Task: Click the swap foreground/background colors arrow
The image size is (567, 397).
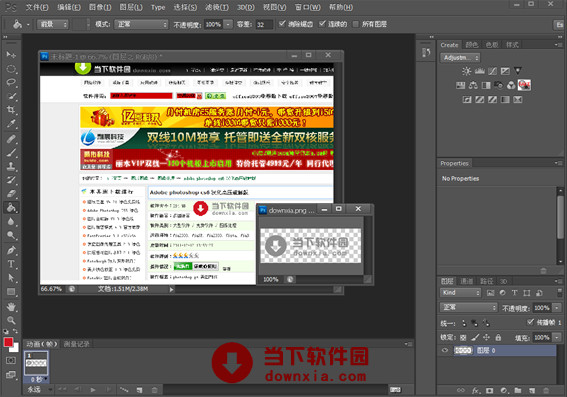Action: click(15, 331)
